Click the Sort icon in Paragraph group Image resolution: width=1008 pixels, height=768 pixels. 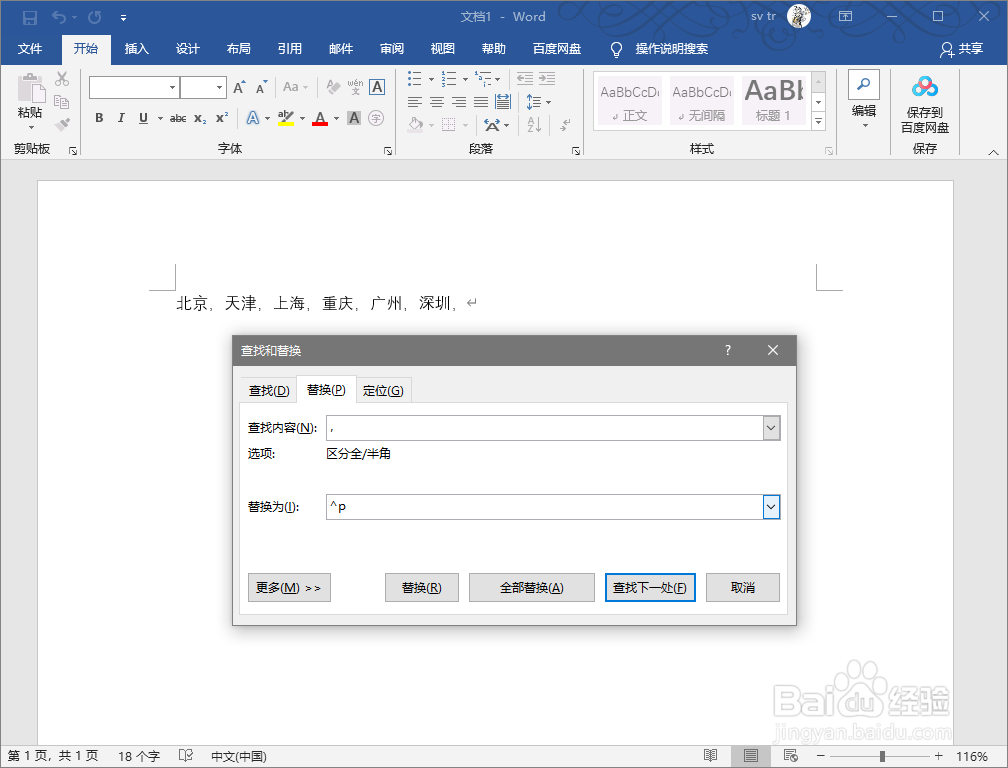click(x=533, y=124)
